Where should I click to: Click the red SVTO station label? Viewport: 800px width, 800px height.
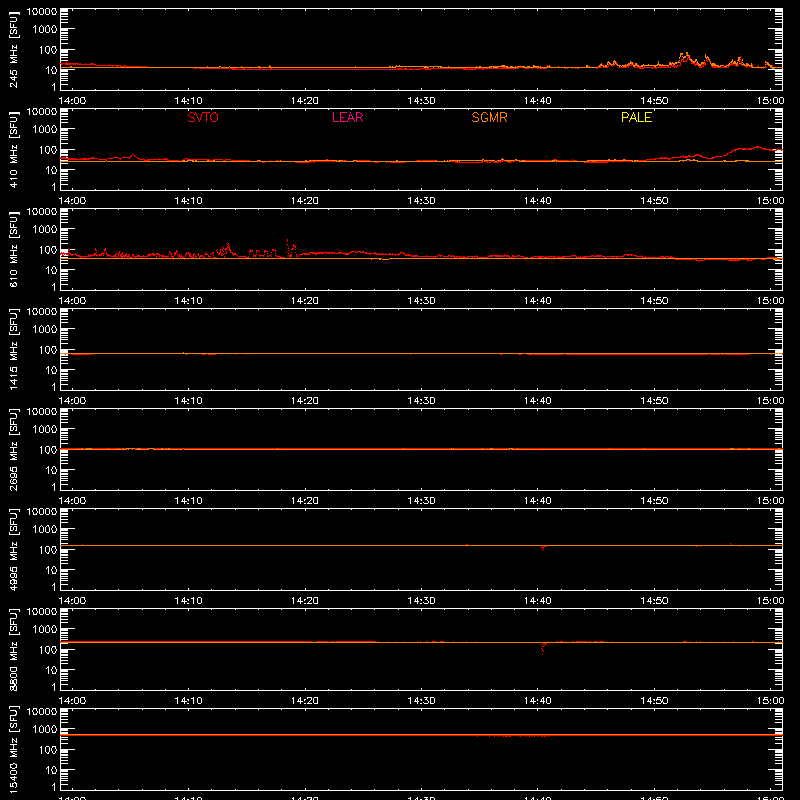(203, 117)
